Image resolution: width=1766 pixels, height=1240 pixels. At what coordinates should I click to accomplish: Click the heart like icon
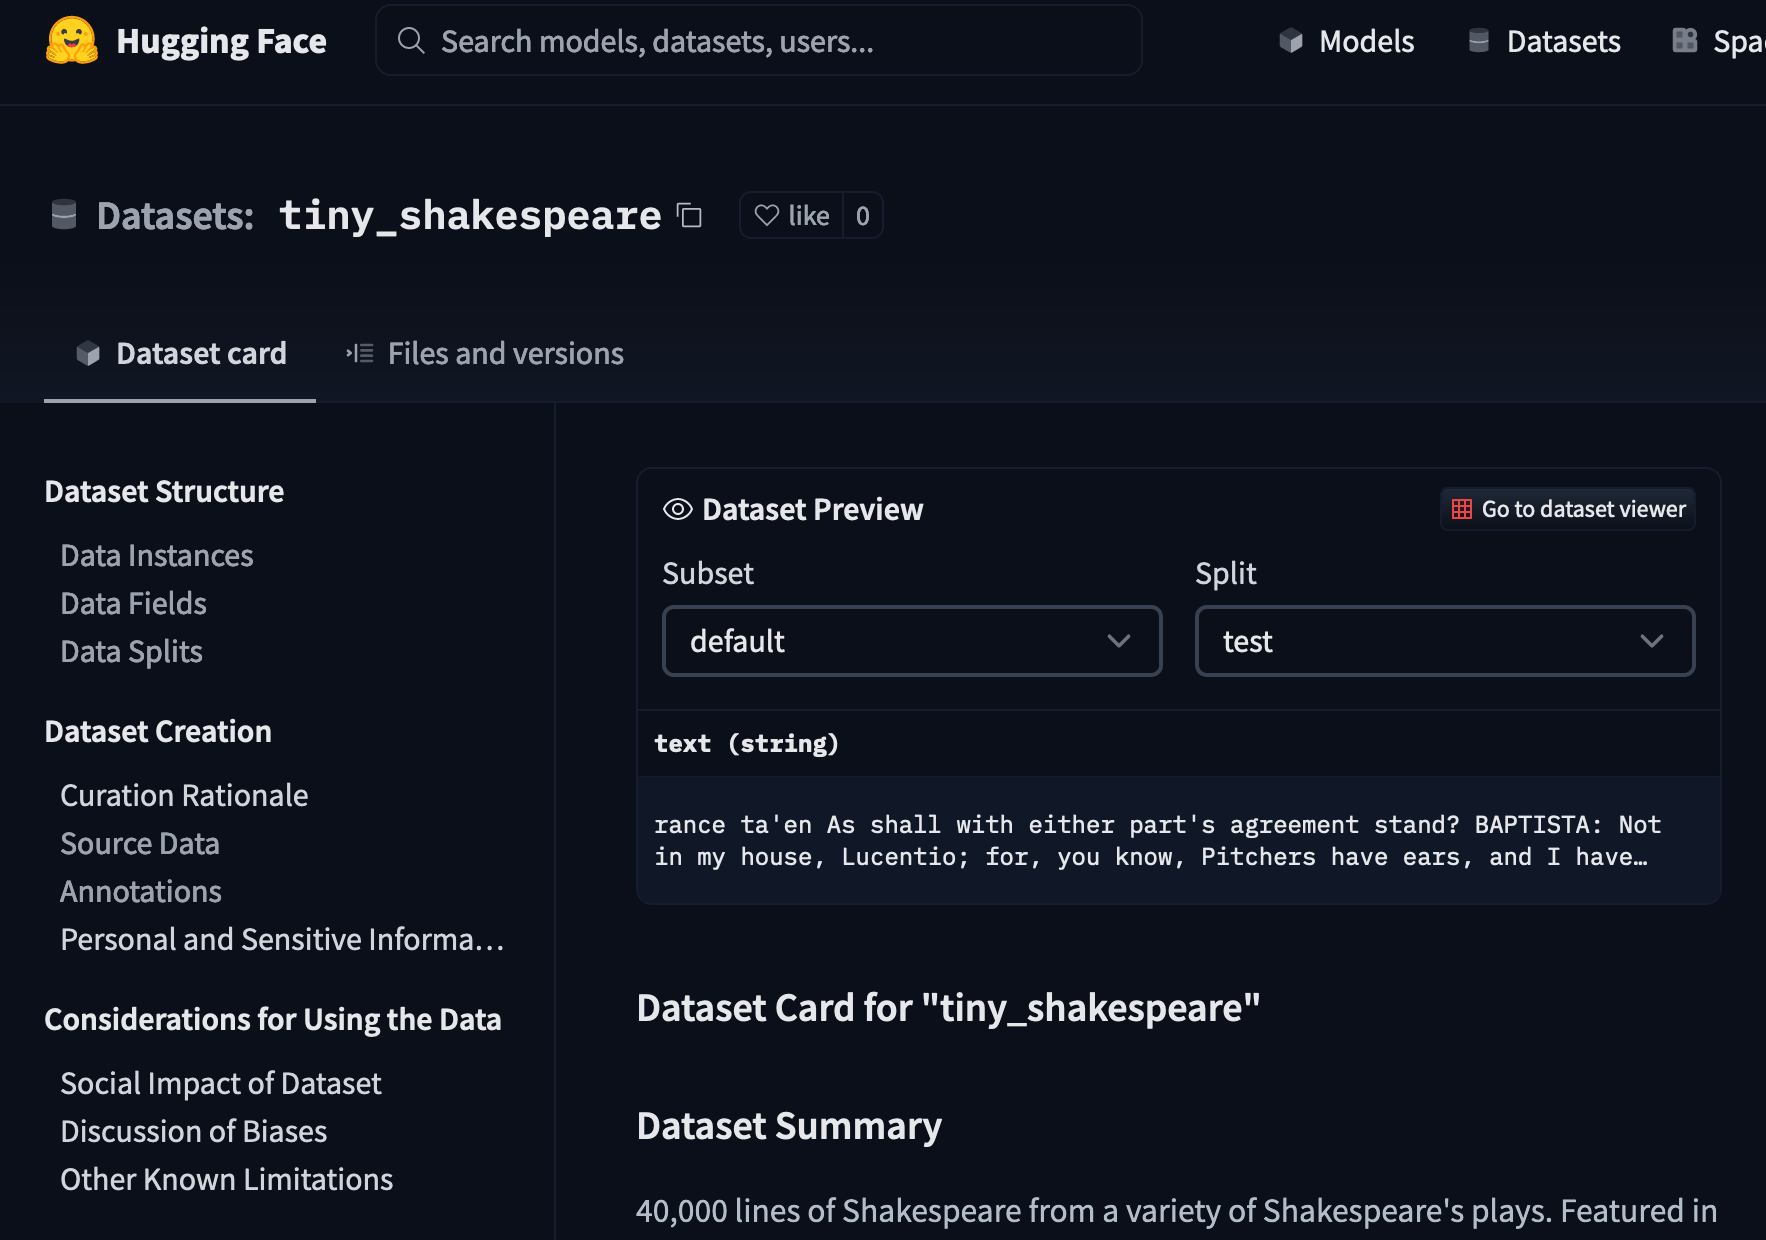tap(767, 216)
